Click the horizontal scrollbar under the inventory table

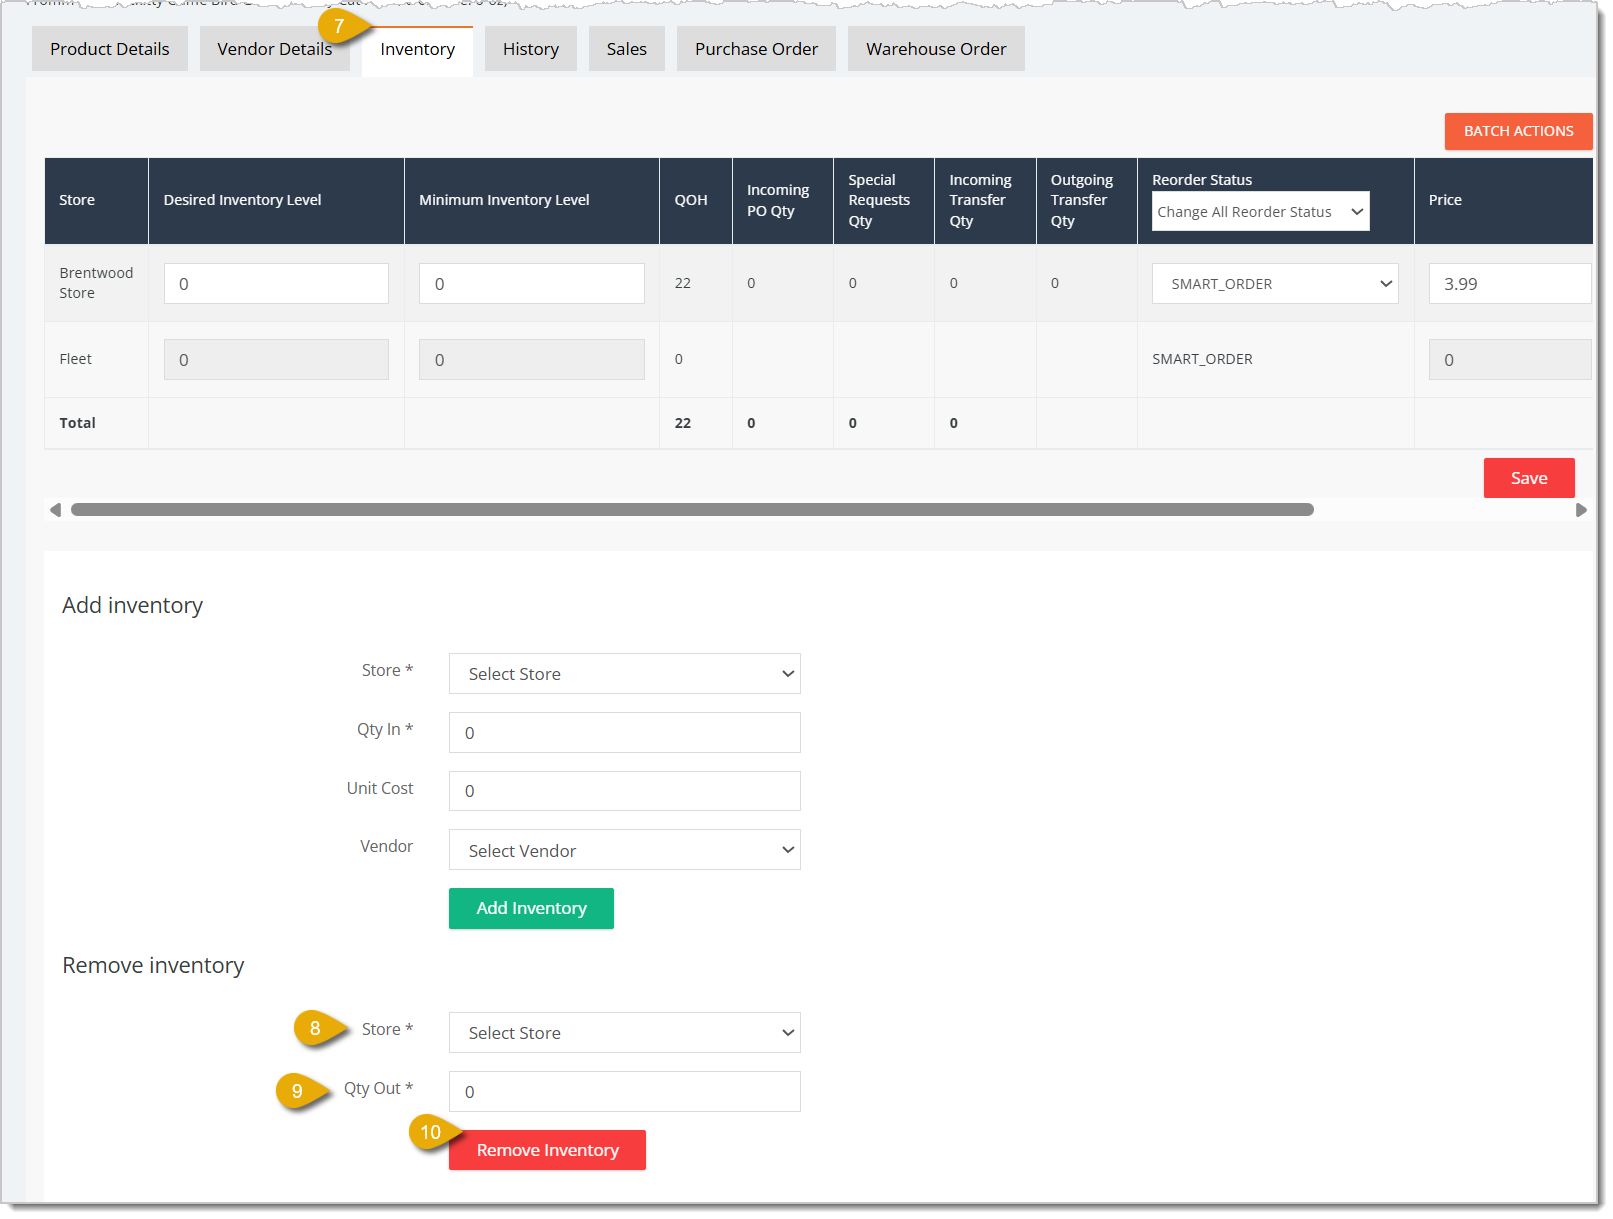point(692,510)
